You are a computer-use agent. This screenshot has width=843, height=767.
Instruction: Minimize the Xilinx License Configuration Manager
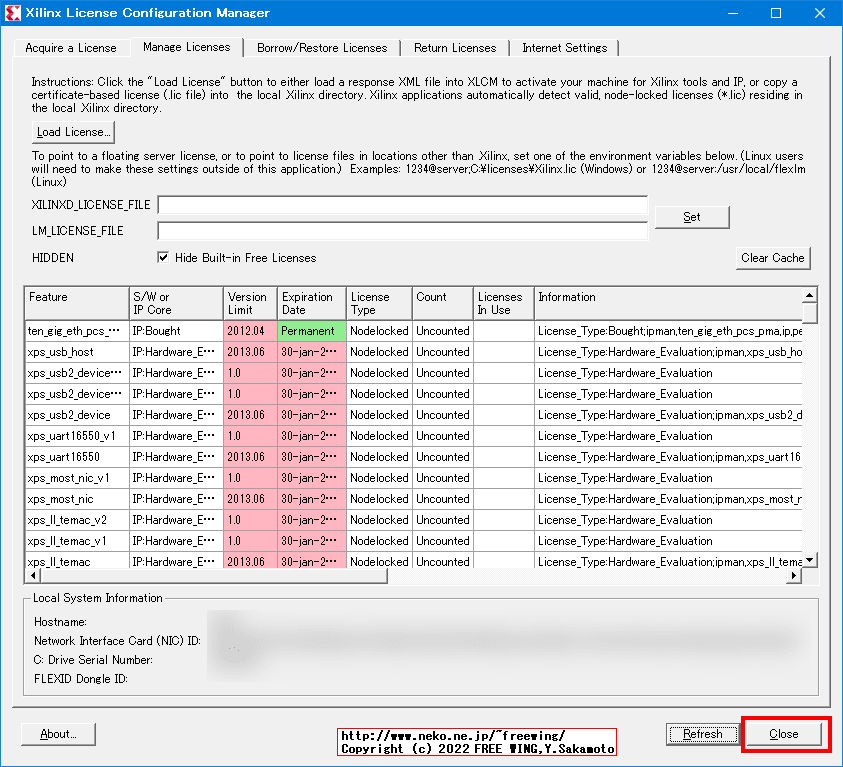(x=733, y=13)
